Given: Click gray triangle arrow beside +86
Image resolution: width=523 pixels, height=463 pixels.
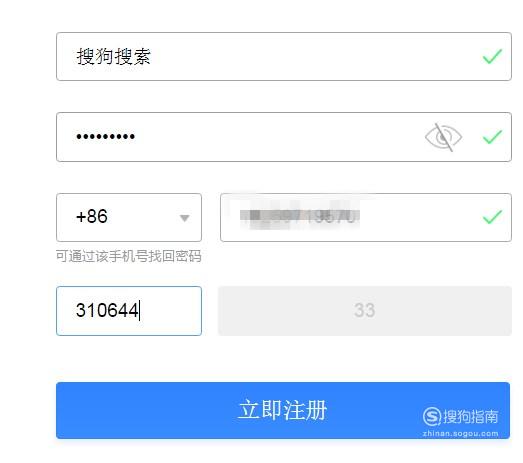Looking at the screenshot, I should coord(184,218).
